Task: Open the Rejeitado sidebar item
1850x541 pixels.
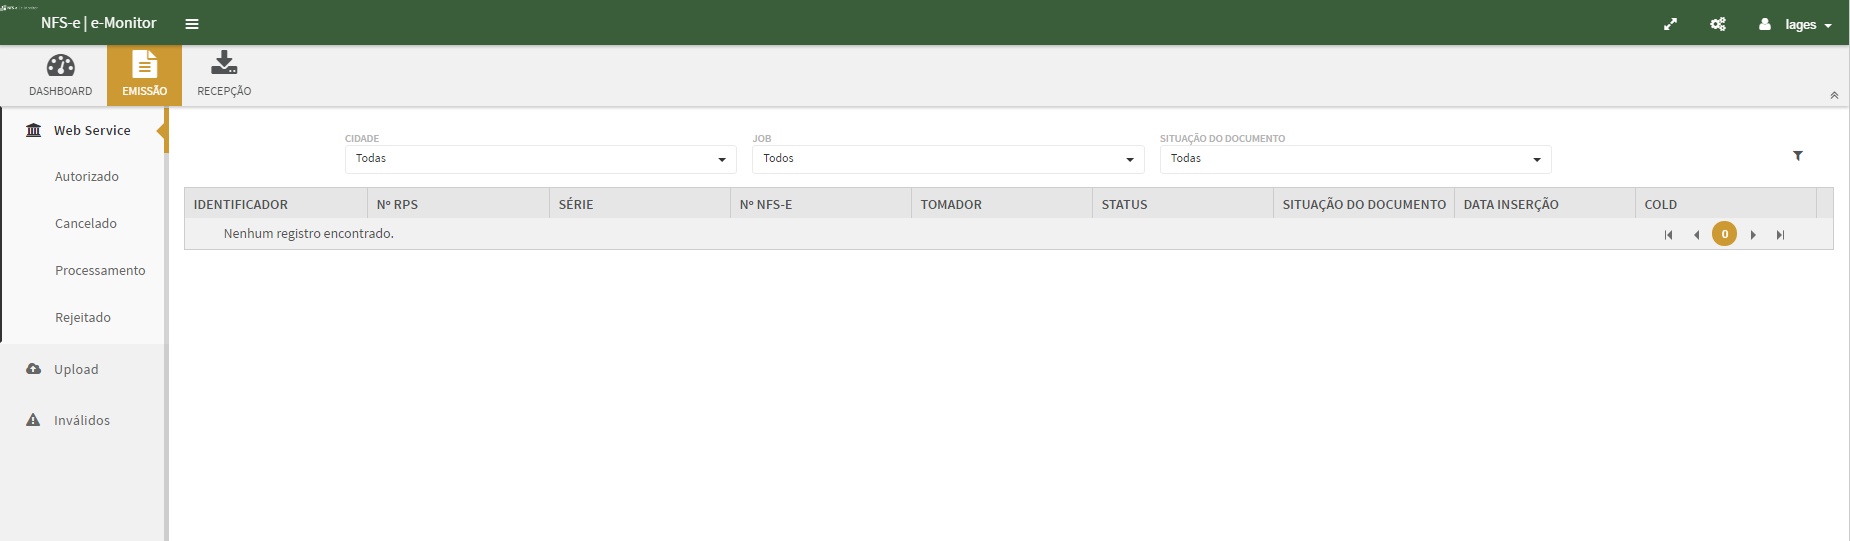Action: pyautogui.click(x=83, y=317)
